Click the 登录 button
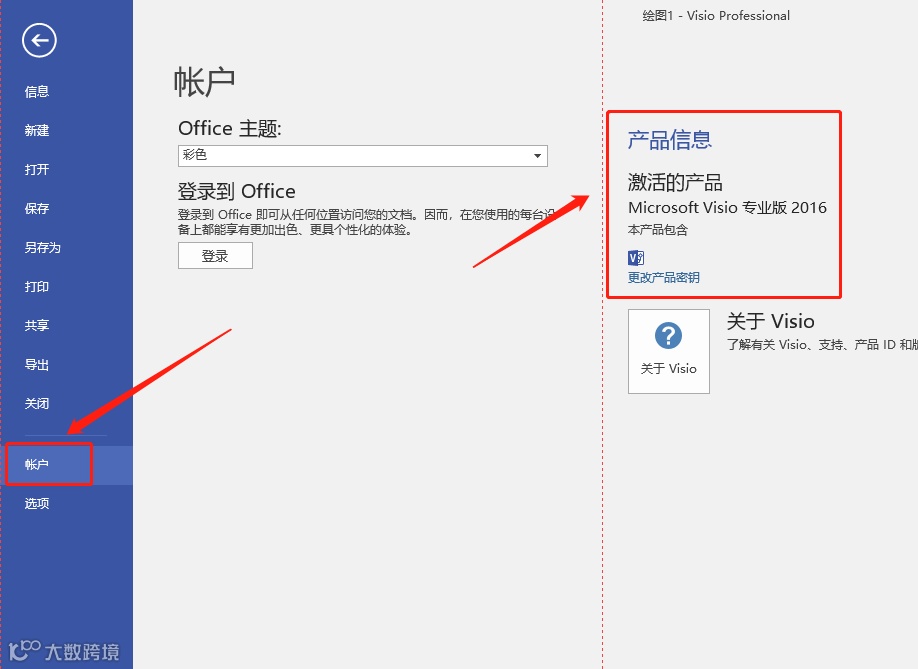 coord(215,256)
